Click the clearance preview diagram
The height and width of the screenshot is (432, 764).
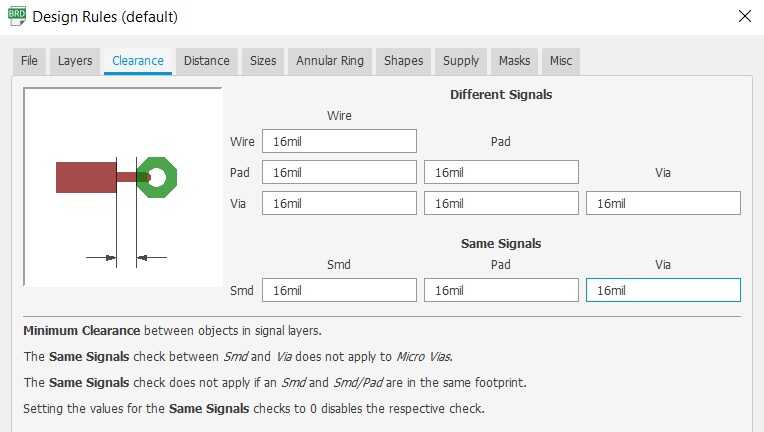[123, 187]
